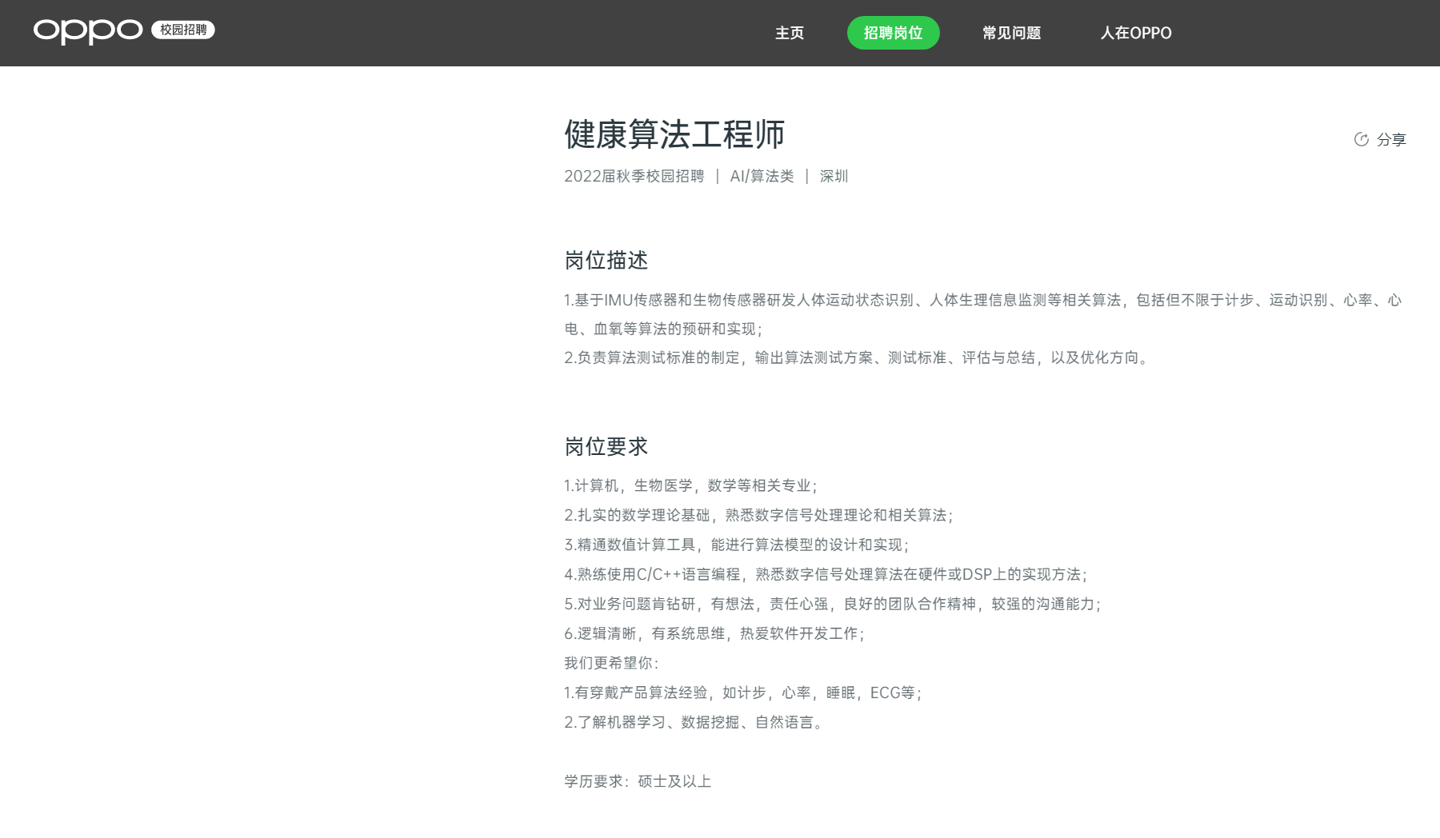Click the OPPO logo in the header

click(x=87, y=31)
